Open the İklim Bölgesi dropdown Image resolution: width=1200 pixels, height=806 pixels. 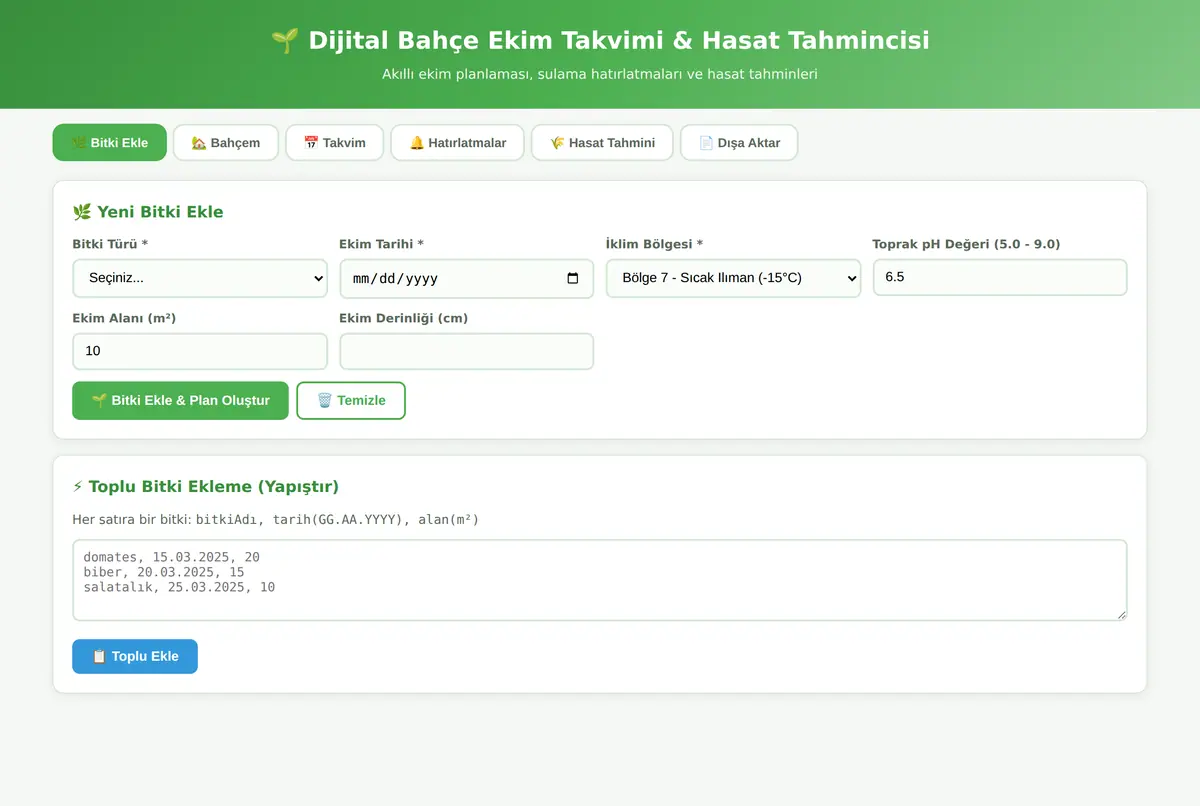[733, 278]
